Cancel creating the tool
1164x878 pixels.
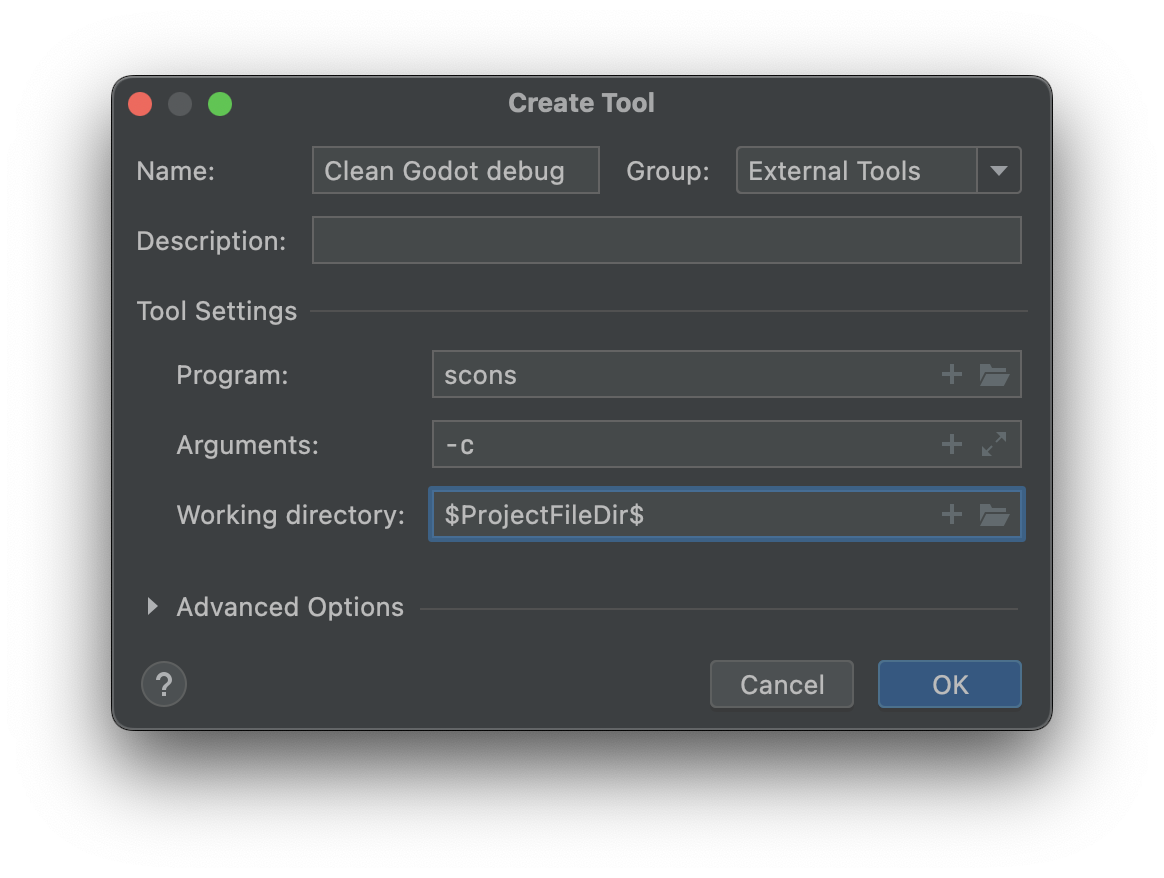781,684
